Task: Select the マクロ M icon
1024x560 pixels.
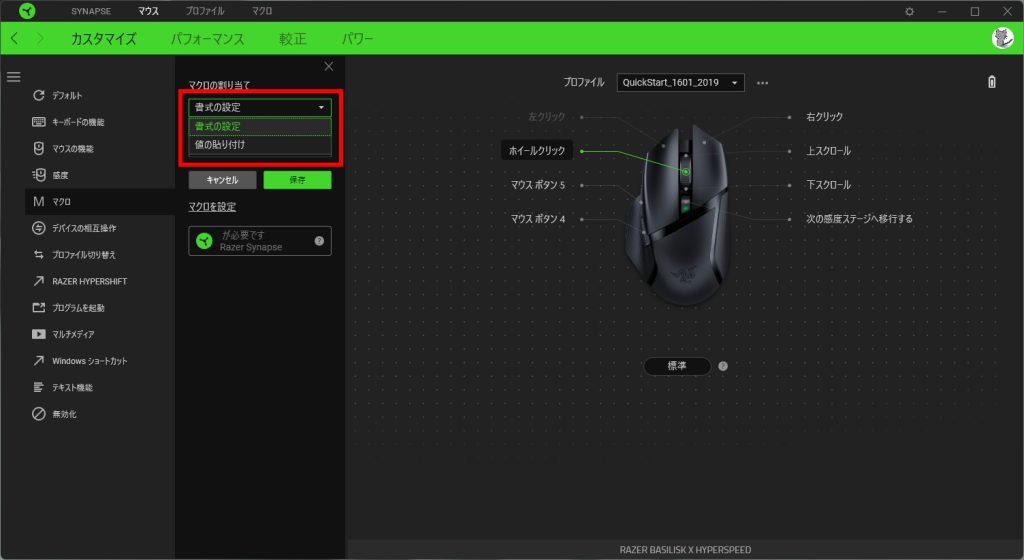Action: tap(39, 202)
